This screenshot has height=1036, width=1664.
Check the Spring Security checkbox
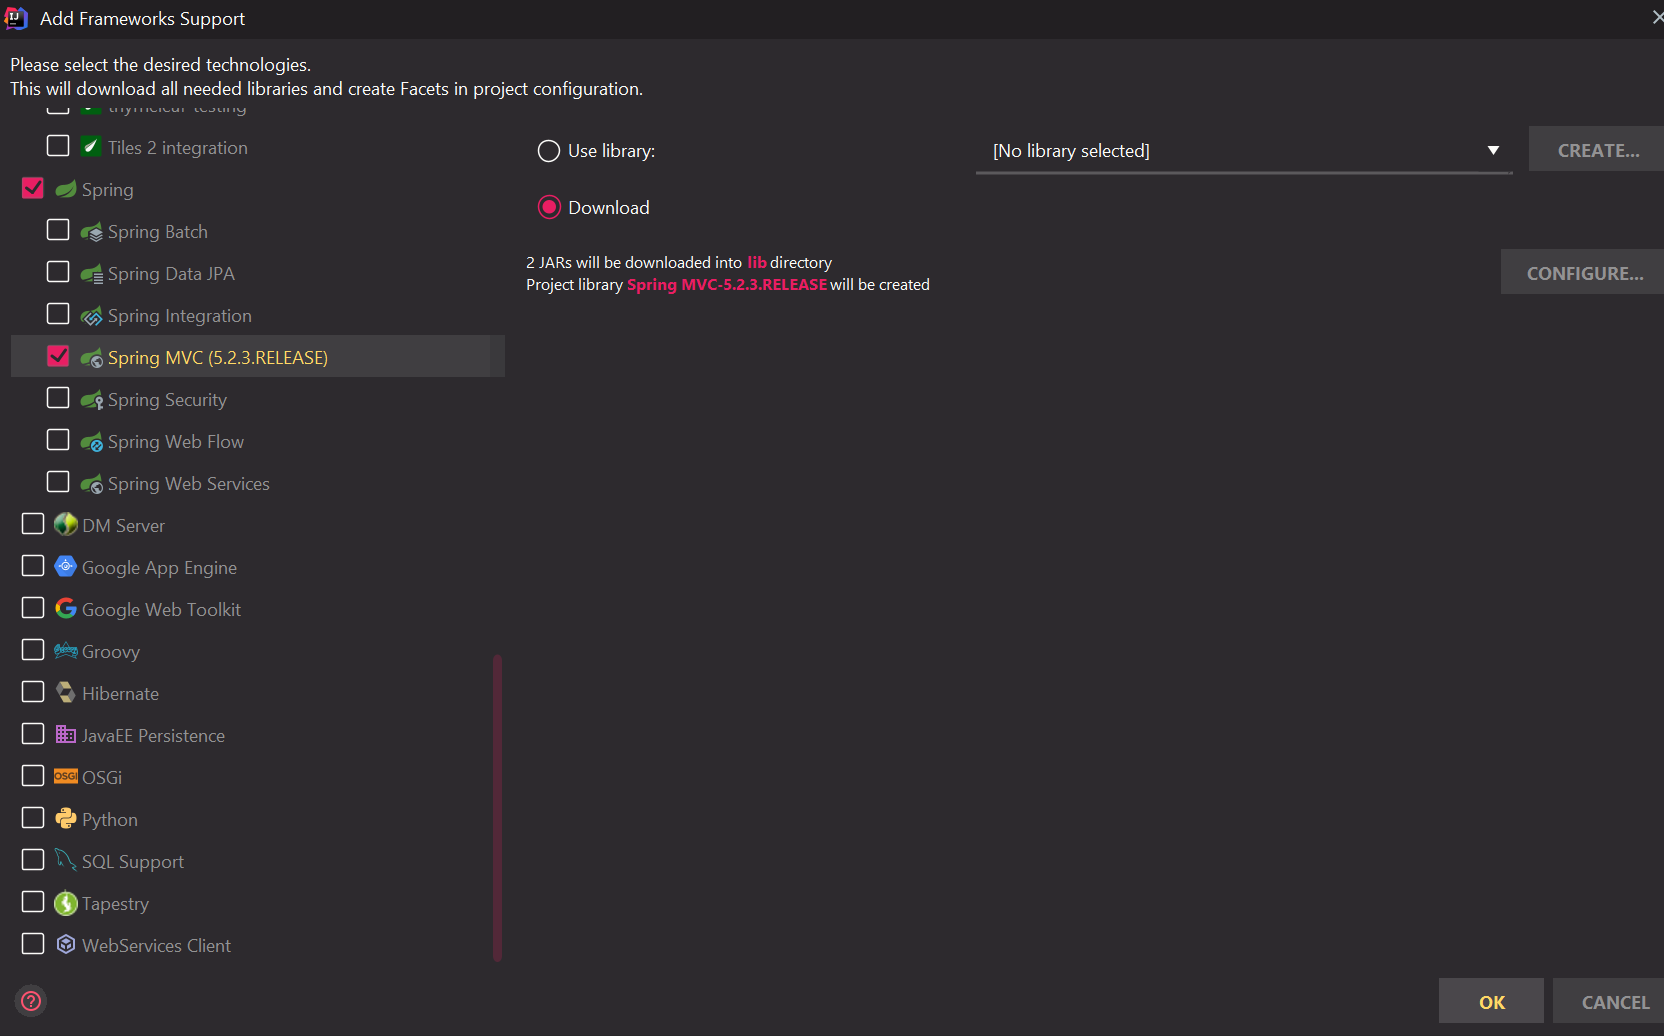[x=58, y=398]
